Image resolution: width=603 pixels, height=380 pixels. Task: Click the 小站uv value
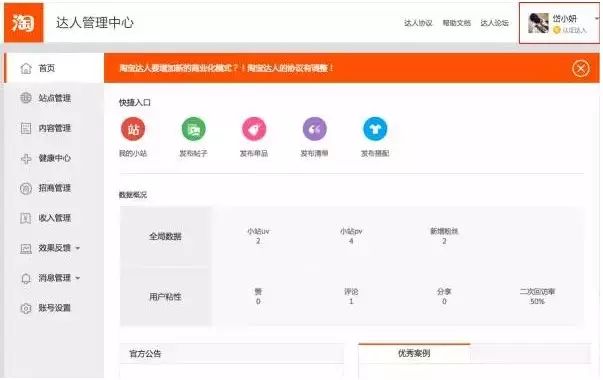(x=258, y=241)
